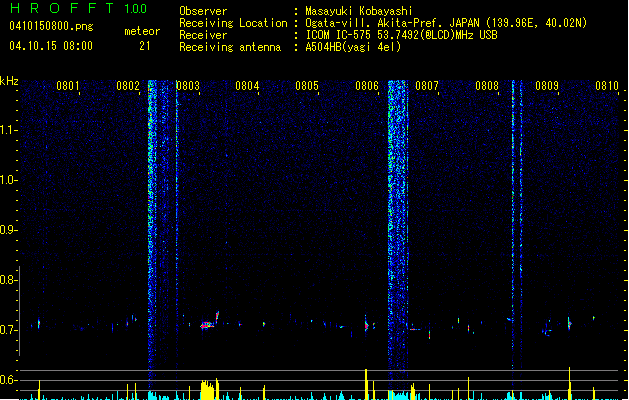Click the 0802 time marker
This screenshot has height=400, width=629.
click(128, 85)
